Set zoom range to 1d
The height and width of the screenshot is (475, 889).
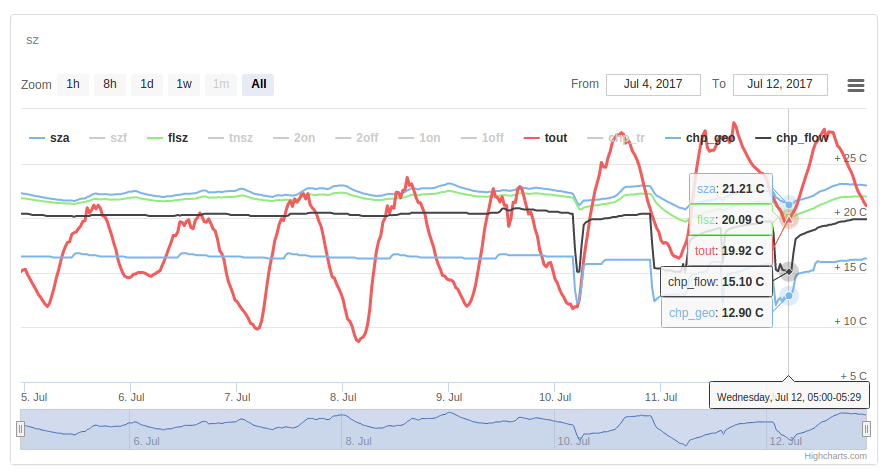point(147,84)
